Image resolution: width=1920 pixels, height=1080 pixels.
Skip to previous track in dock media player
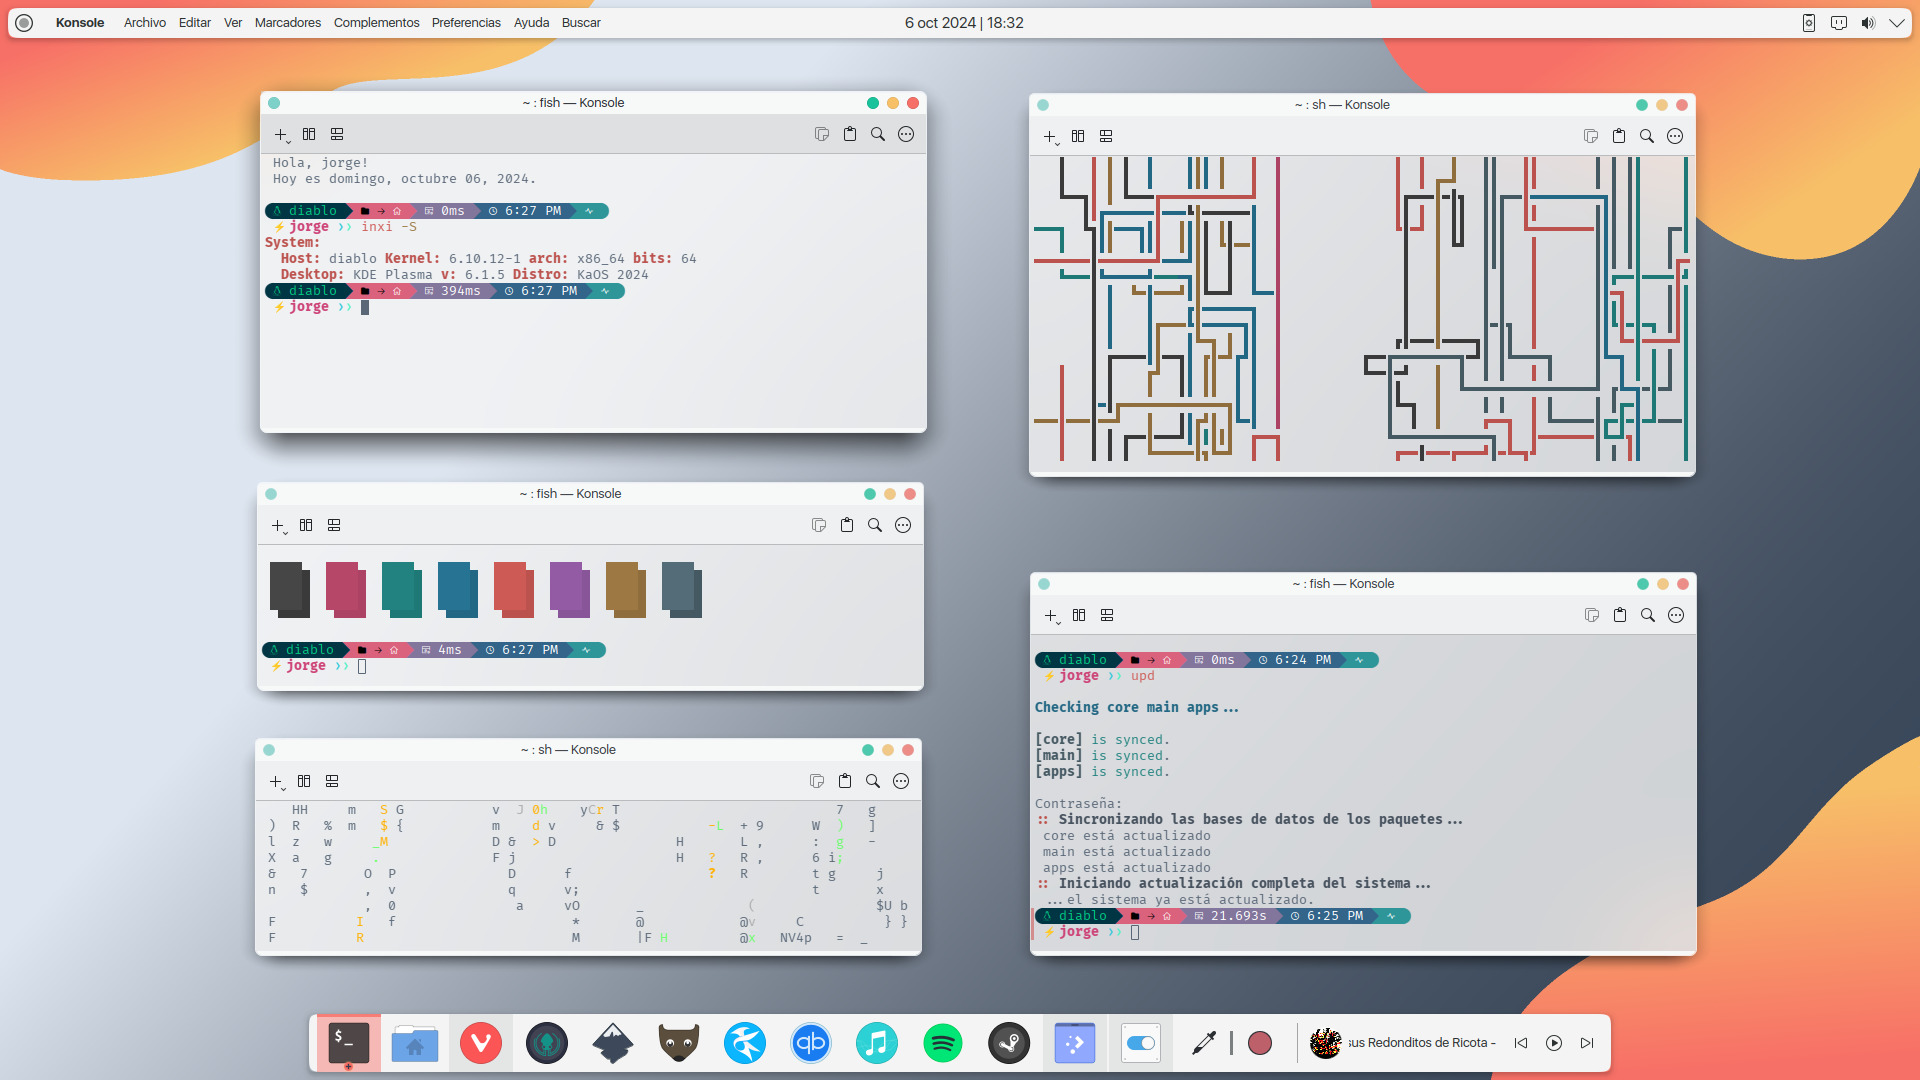(x=1521, y=1043)
